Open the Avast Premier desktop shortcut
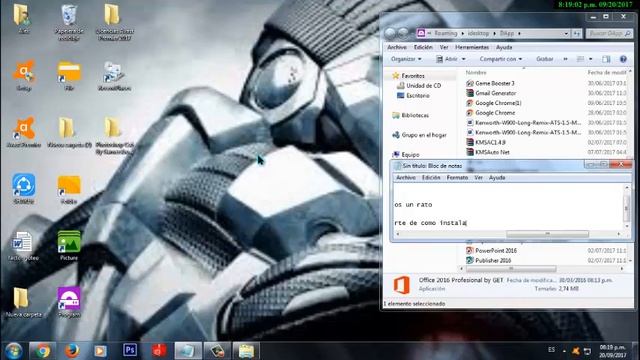The image size is (640, 360). pos(24,132)
